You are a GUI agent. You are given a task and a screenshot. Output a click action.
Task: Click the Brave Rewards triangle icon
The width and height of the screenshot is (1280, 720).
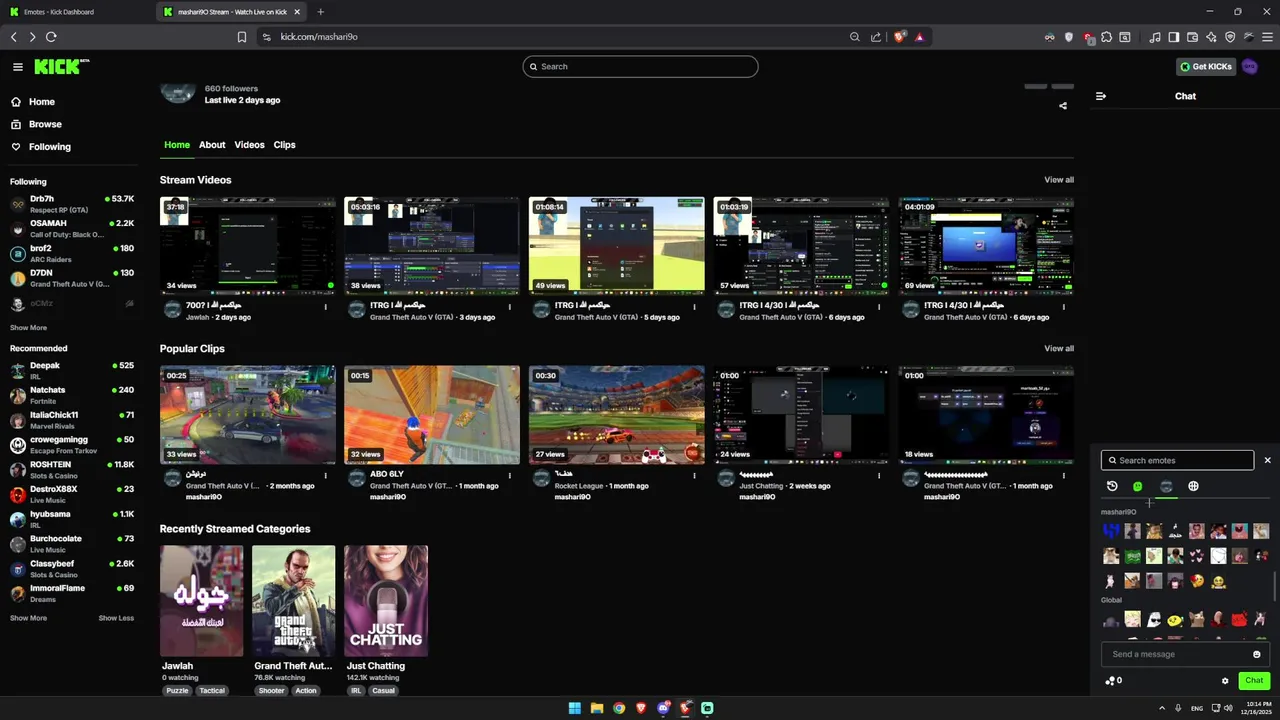coord(919,37)
